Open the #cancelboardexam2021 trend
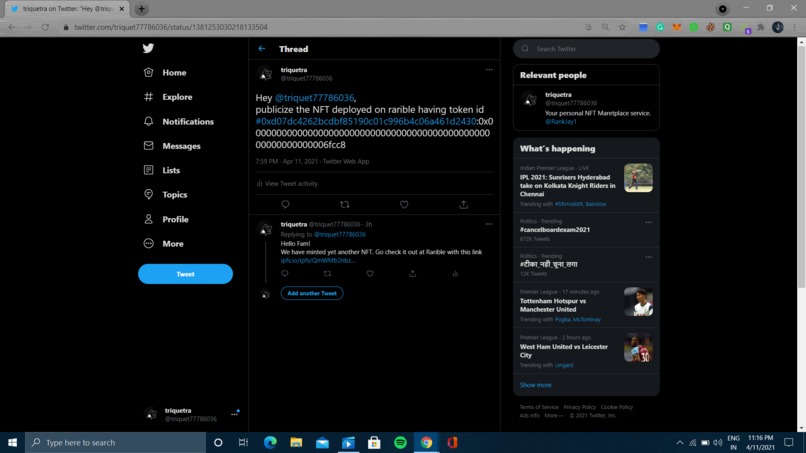 point(555,230)
